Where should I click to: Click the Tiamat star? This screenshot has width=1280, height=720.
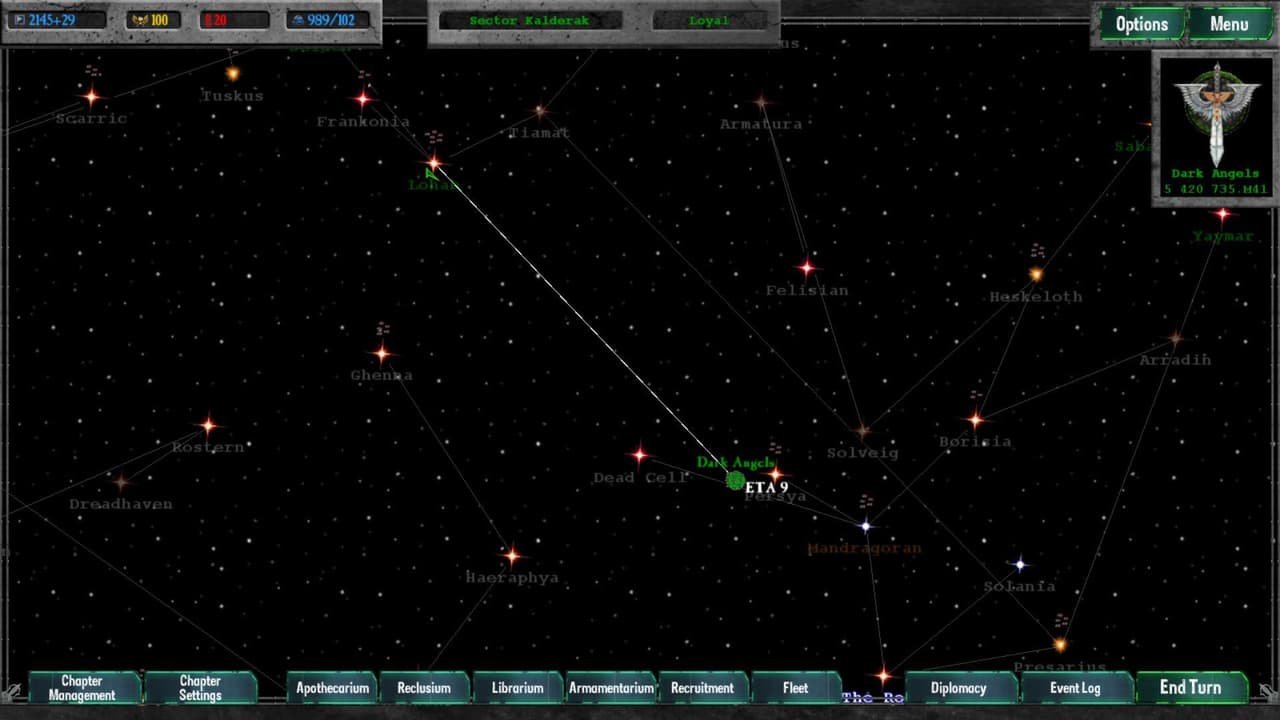(540, 111)
